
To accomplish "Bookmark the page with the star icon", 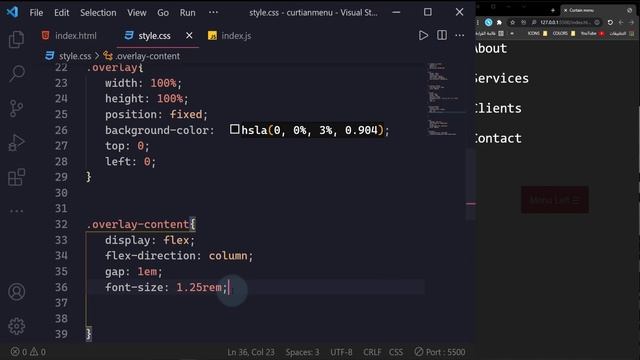I will 513,22.
